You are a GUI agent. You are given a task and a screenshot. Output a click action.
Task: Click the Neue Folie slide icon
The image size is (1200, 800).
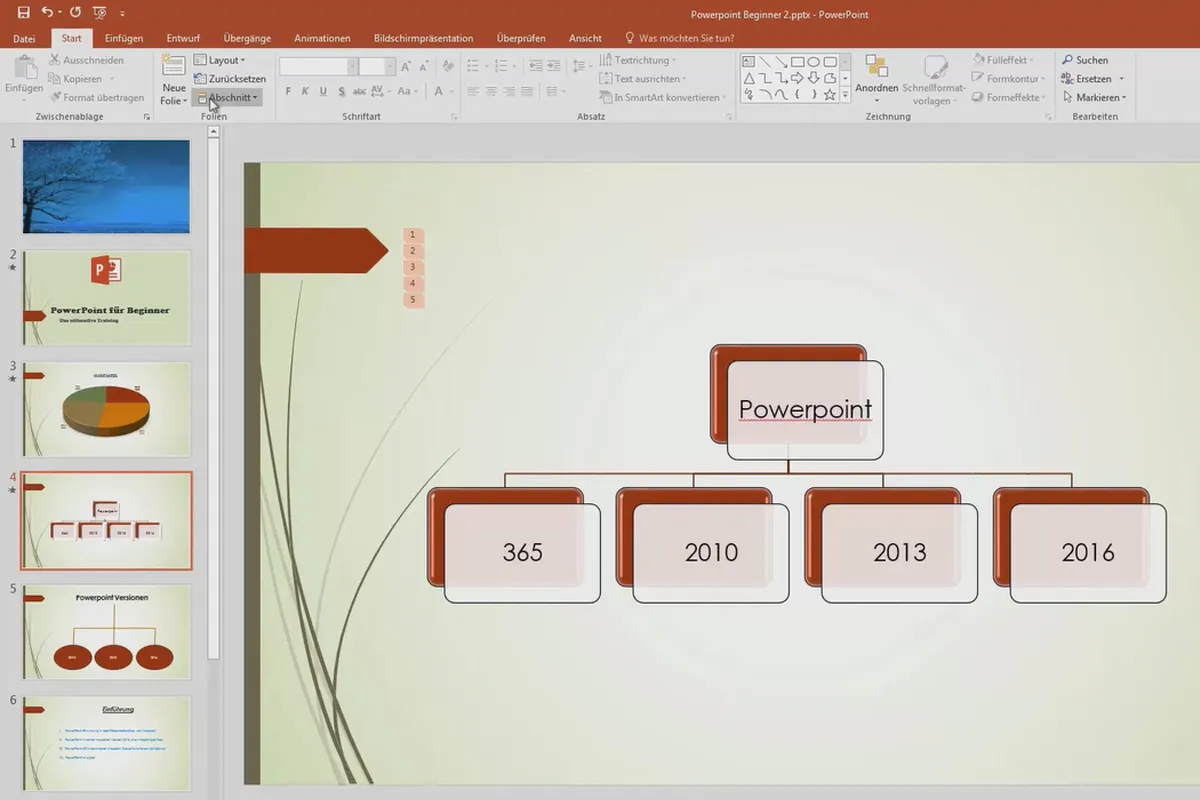click(174, 66)
